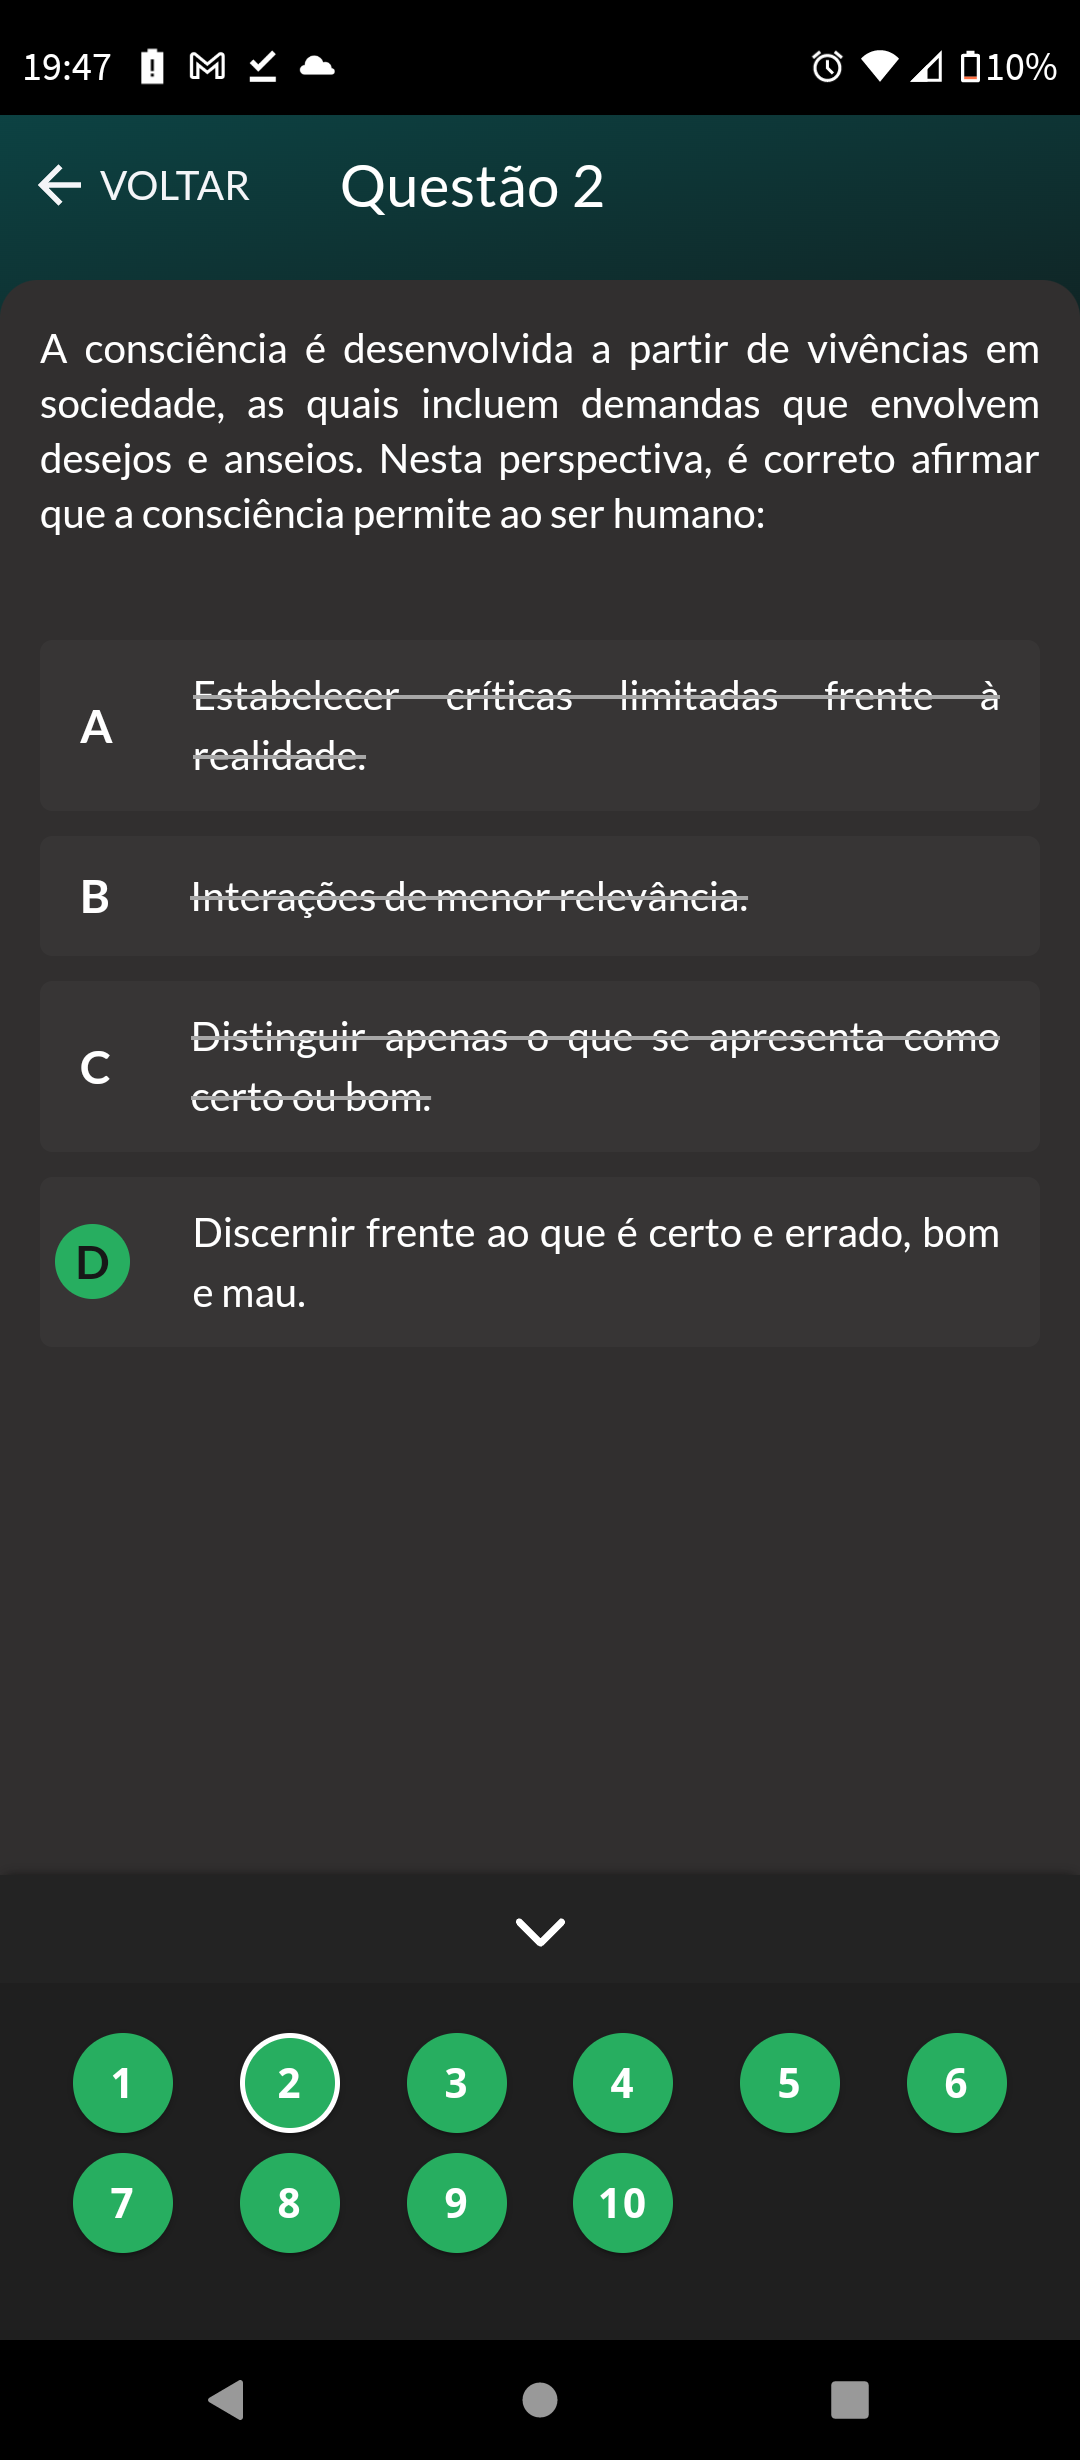Go to question 1
The image size is (1080, 2460).
(x=123, y=2083)
